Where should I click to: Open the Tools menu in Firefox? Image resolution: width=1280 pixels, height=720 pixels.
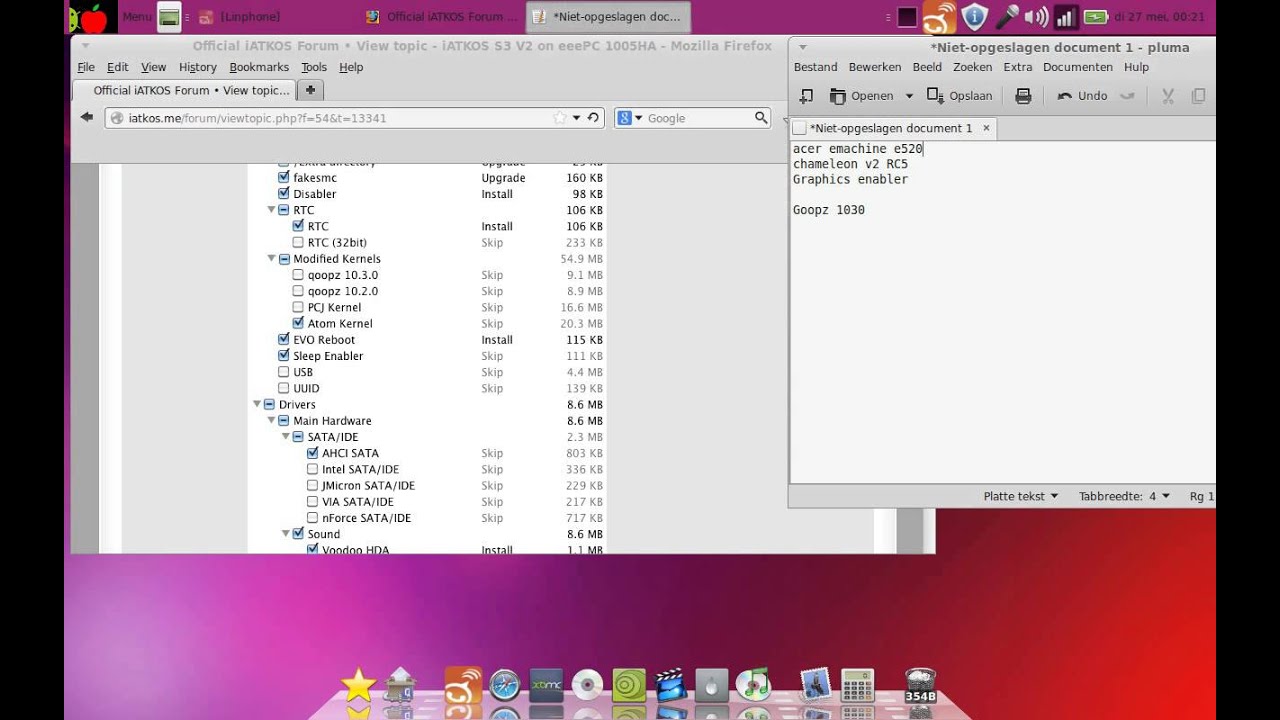pyautogui.click(x=314, y=67)
